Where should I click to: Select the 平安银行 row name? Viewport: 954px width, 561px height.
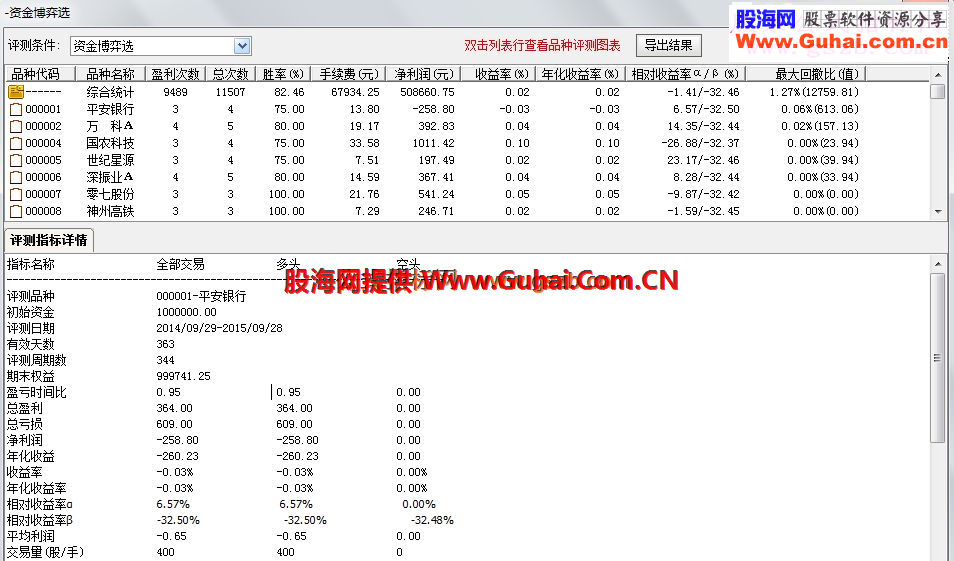pyautogui.click(x=110, y=110)
